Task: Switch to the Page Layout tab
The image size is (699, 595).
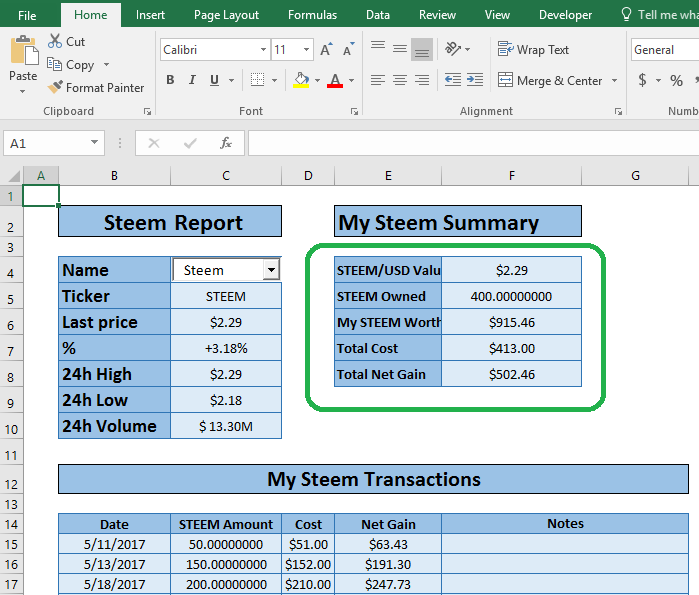Action: (x=226, y=15)
